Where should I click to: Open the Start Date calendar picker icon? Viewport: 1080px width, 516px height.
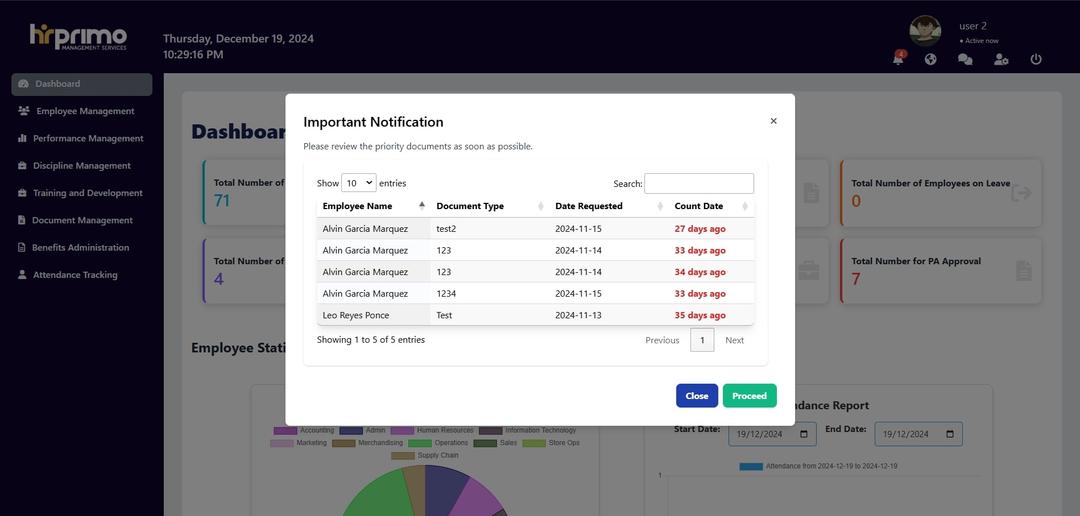click(804, 434)
